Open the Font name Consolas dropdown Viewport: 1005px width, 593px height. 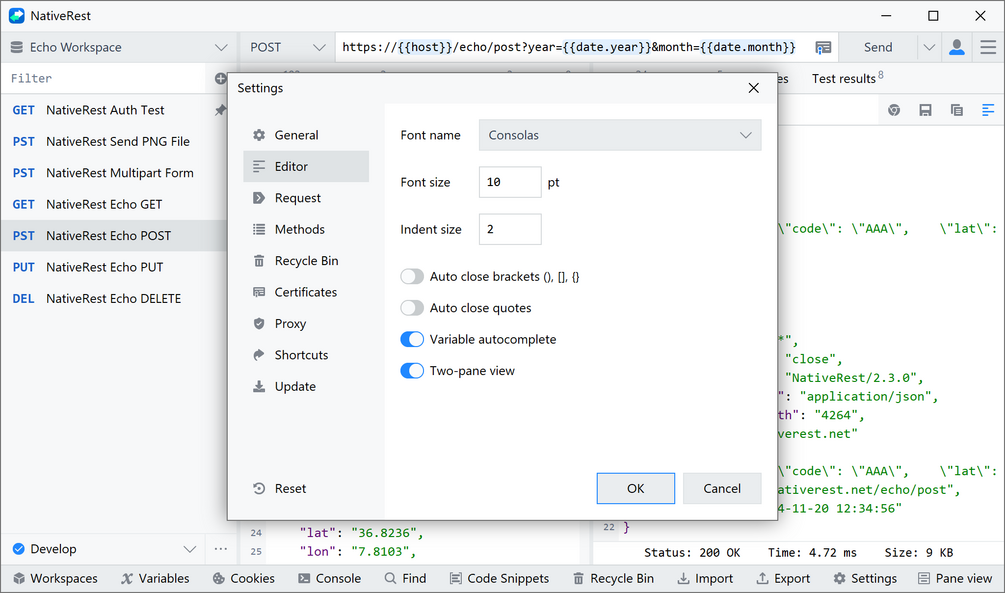[x=620, y=135]
